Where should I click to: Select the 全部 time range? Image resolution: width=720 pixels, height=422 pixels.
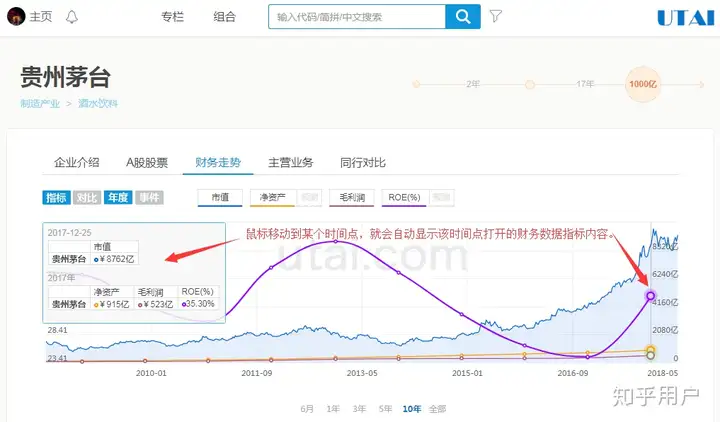pos(438,409)
